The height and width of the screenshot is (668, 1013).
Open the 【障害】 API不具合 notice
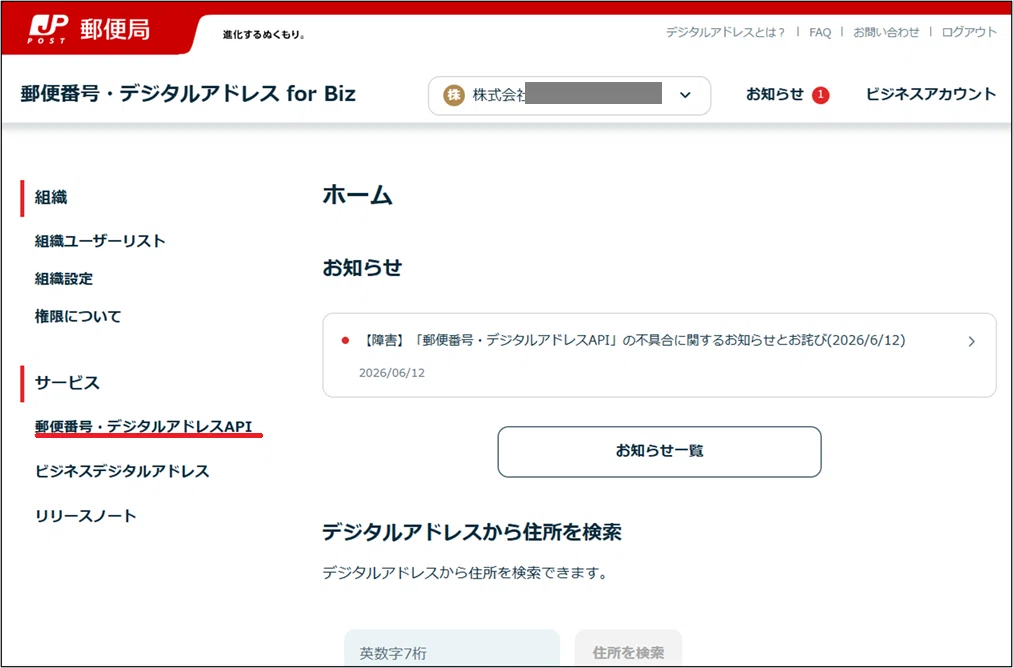click(x=659, y=355)
